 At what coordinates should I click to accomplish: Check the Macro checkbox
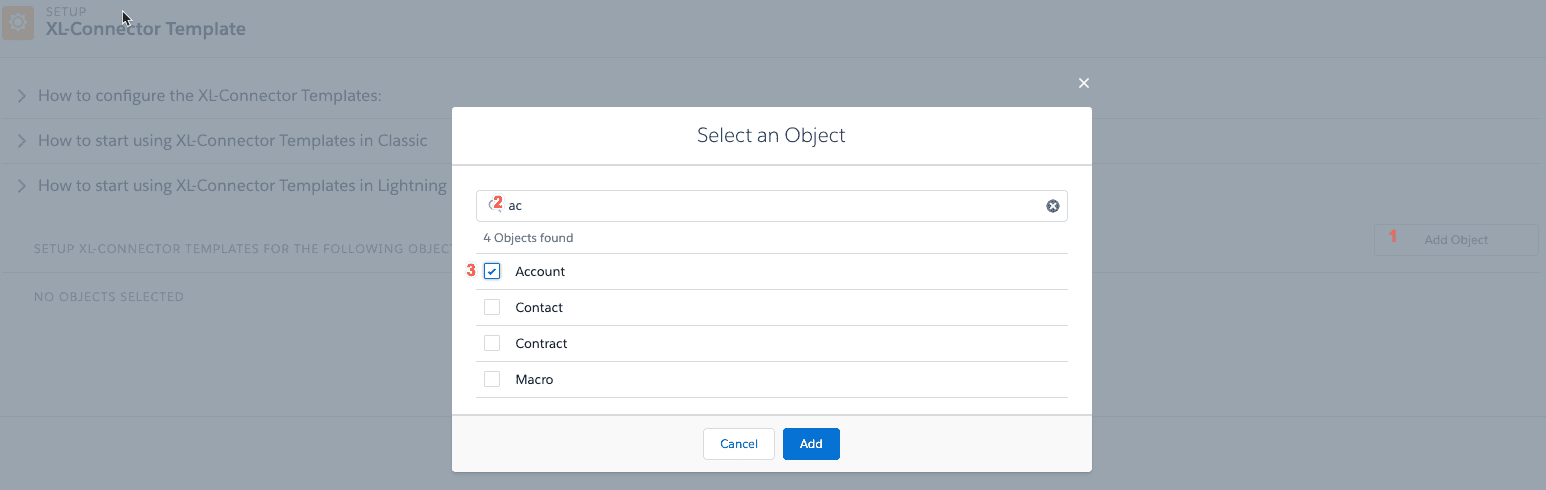(492, 379)
